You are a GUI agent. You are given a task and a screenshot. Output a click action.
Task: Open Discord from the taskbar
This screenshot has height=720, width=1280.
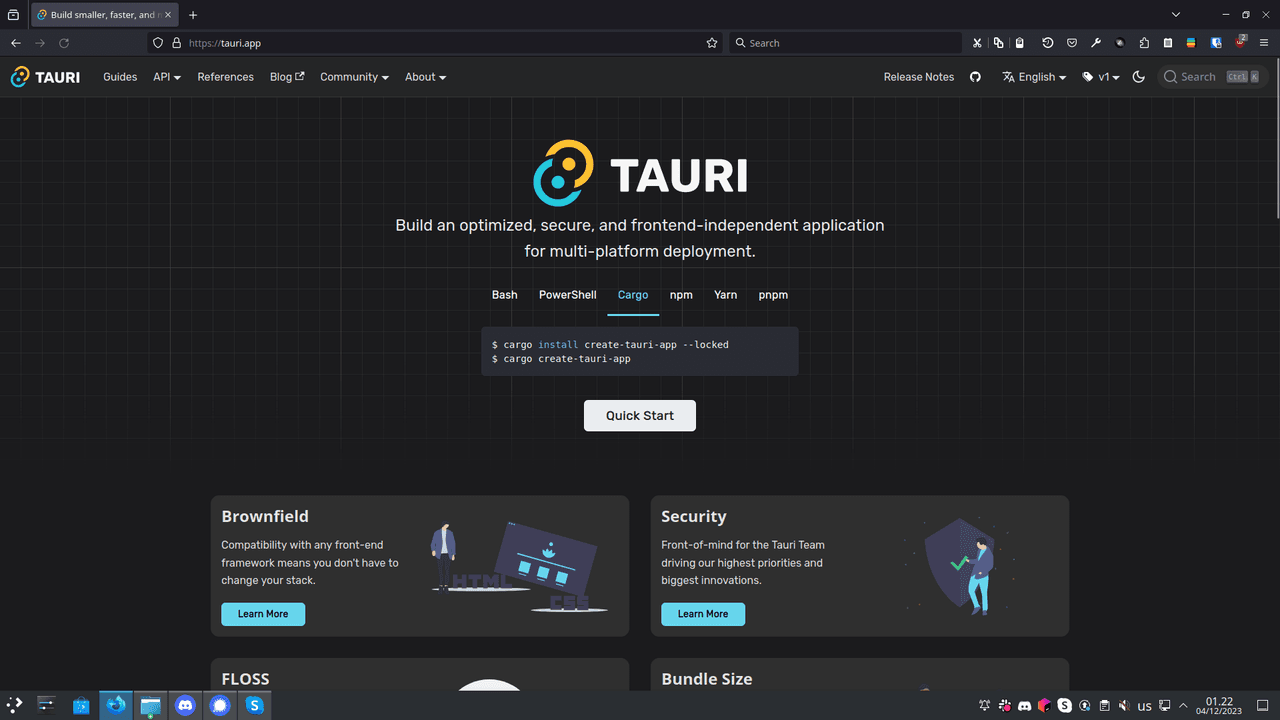coord(185,705)
